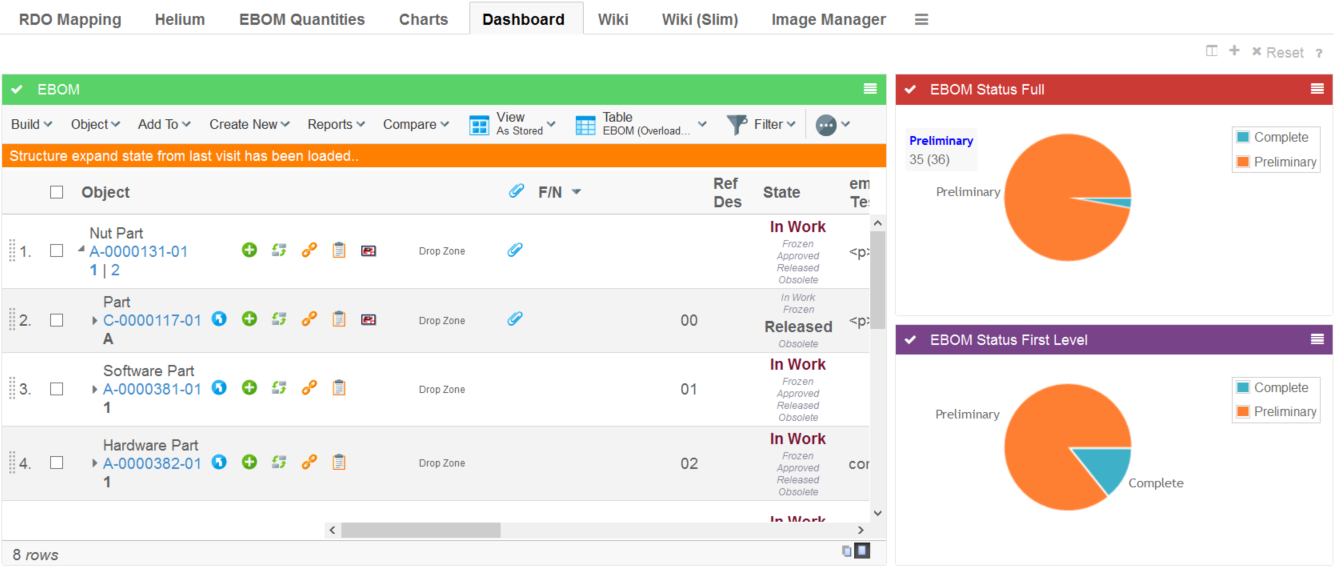Click blue navigate icon beside A-0000381-01
Viewport: 1334px width, 568px height.
[x=219, y=388]
